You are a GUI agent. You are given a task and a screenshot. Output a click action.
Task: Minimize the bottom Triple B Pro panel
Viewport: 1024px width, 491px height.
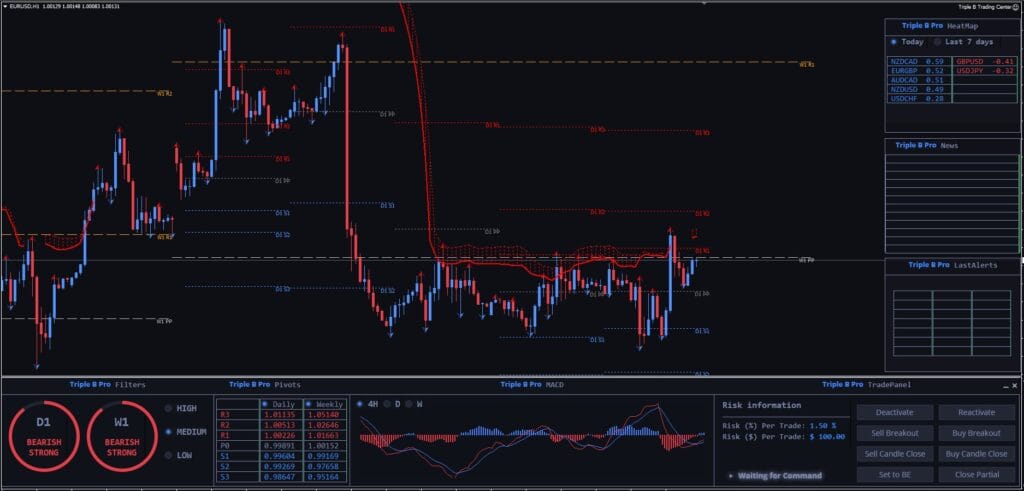point(1006,386)
